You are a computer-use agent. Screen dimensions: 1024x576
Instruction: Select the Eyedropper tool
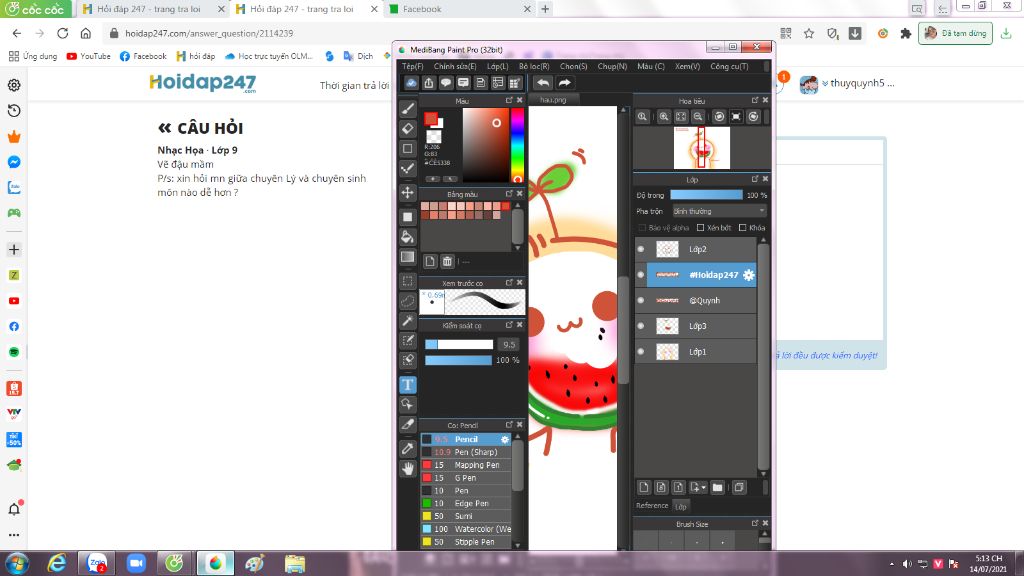(408, 448)
